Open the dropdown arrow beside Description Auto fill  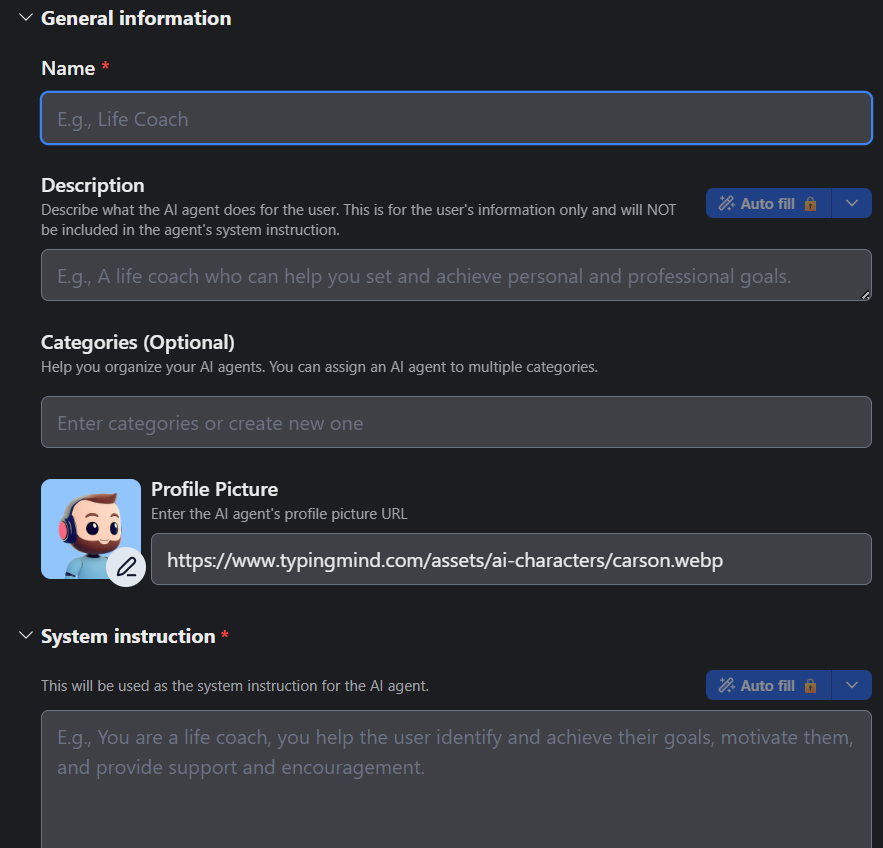pyautogui.click(x=851, y=204)
